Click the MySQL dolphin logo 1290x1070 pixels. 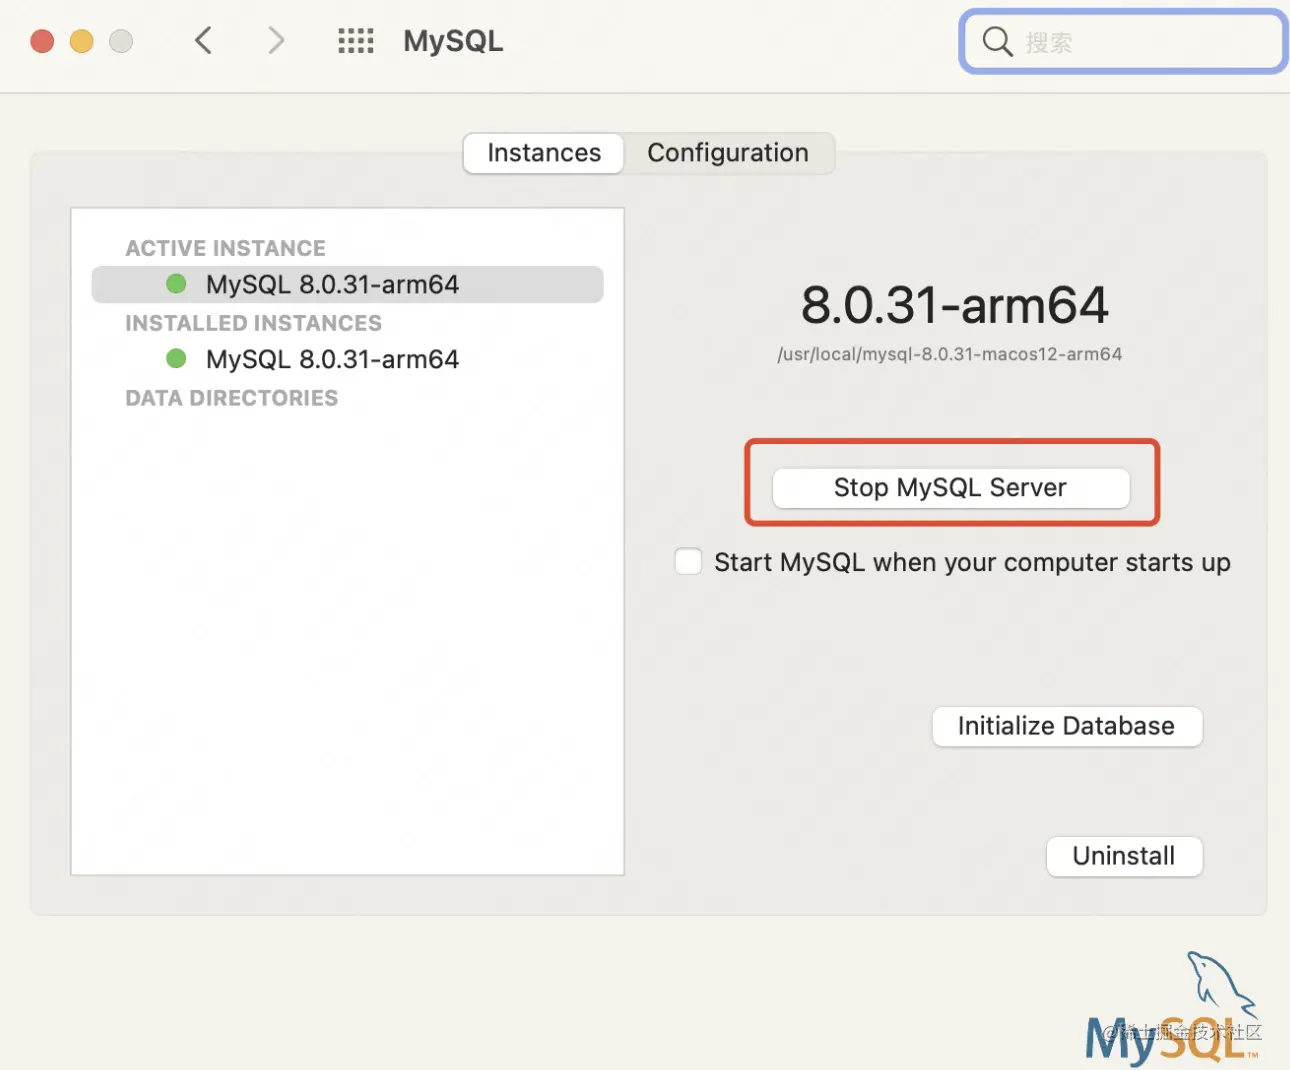(1172, 1008)
